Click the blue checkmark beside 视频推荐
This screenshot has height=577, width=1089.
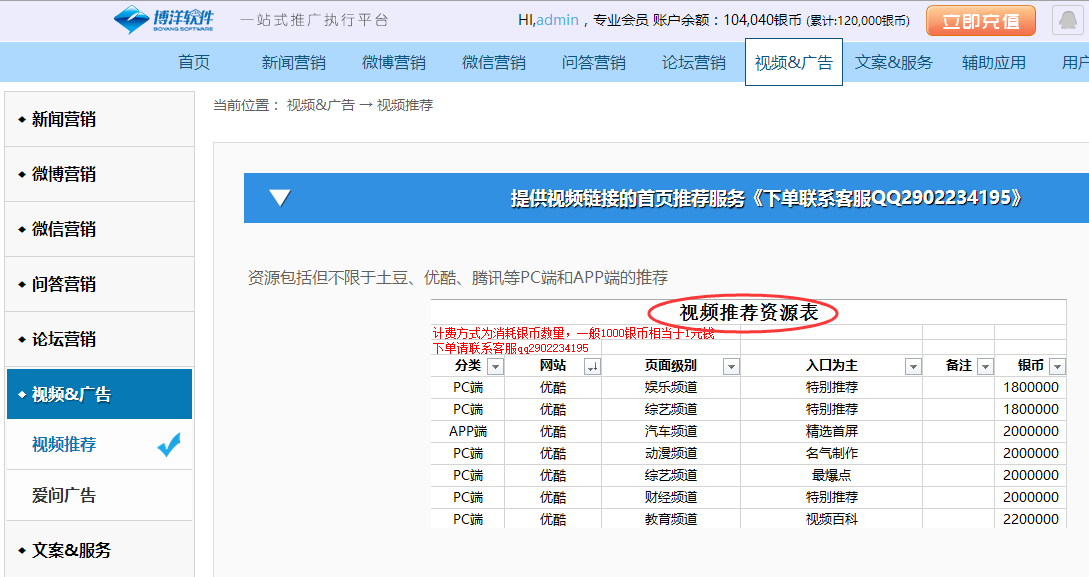coord(169,445)
